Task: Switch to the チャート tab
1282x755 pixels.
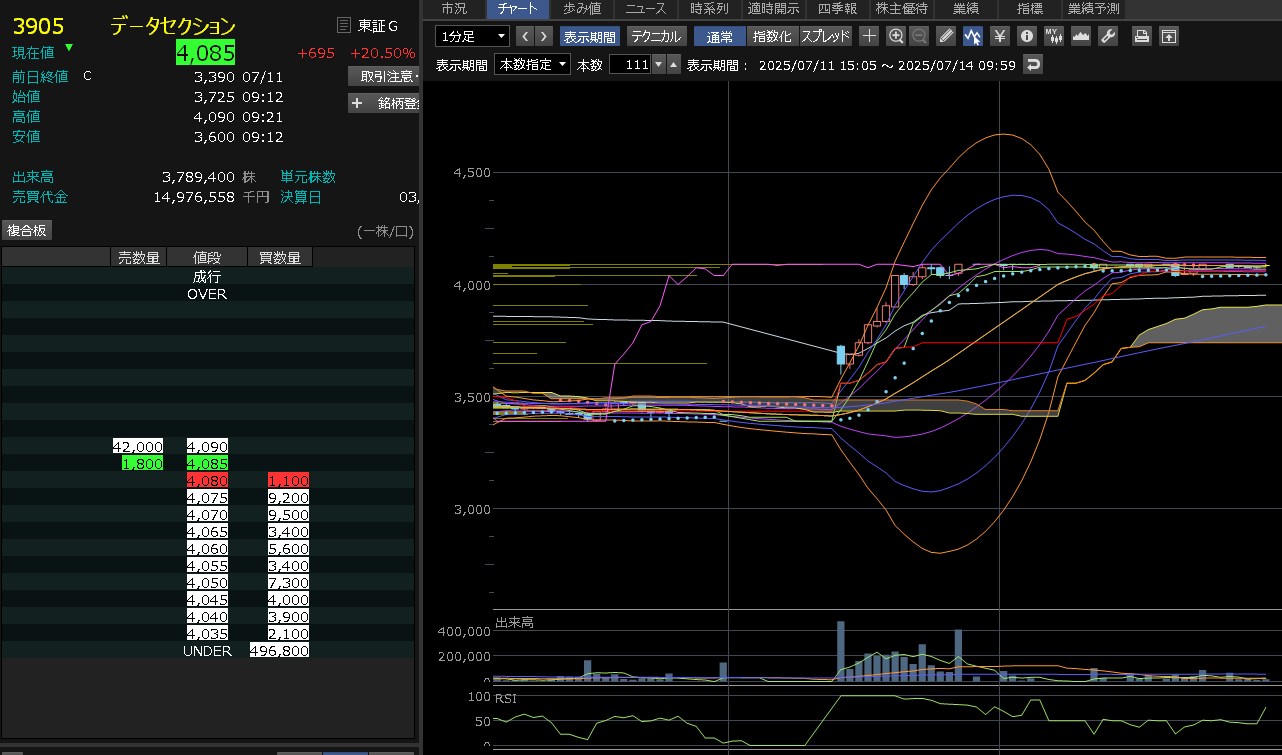Action: (x=518, y=9)
